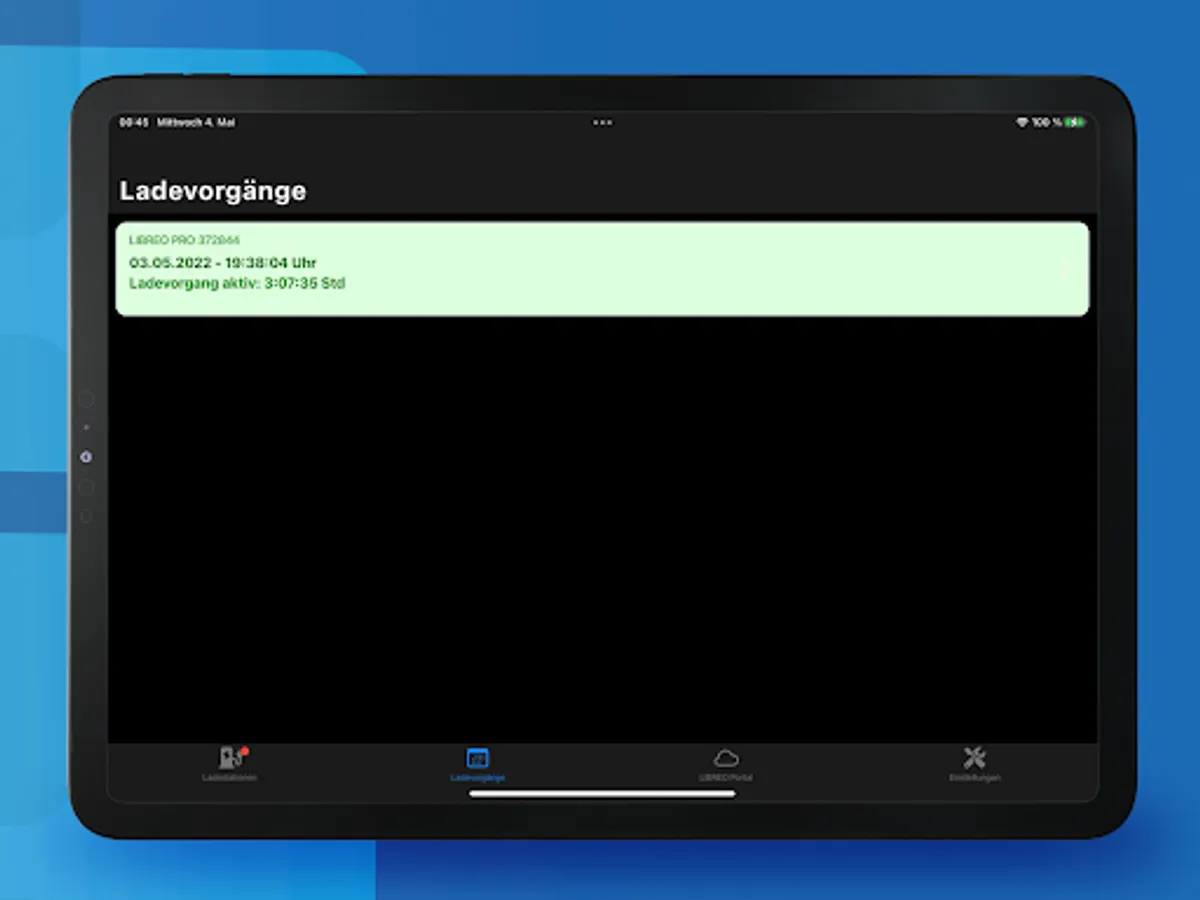The image size is (1200, 900).
Task: Open the Einstellungen tools tab
Action: pos(974,764)
